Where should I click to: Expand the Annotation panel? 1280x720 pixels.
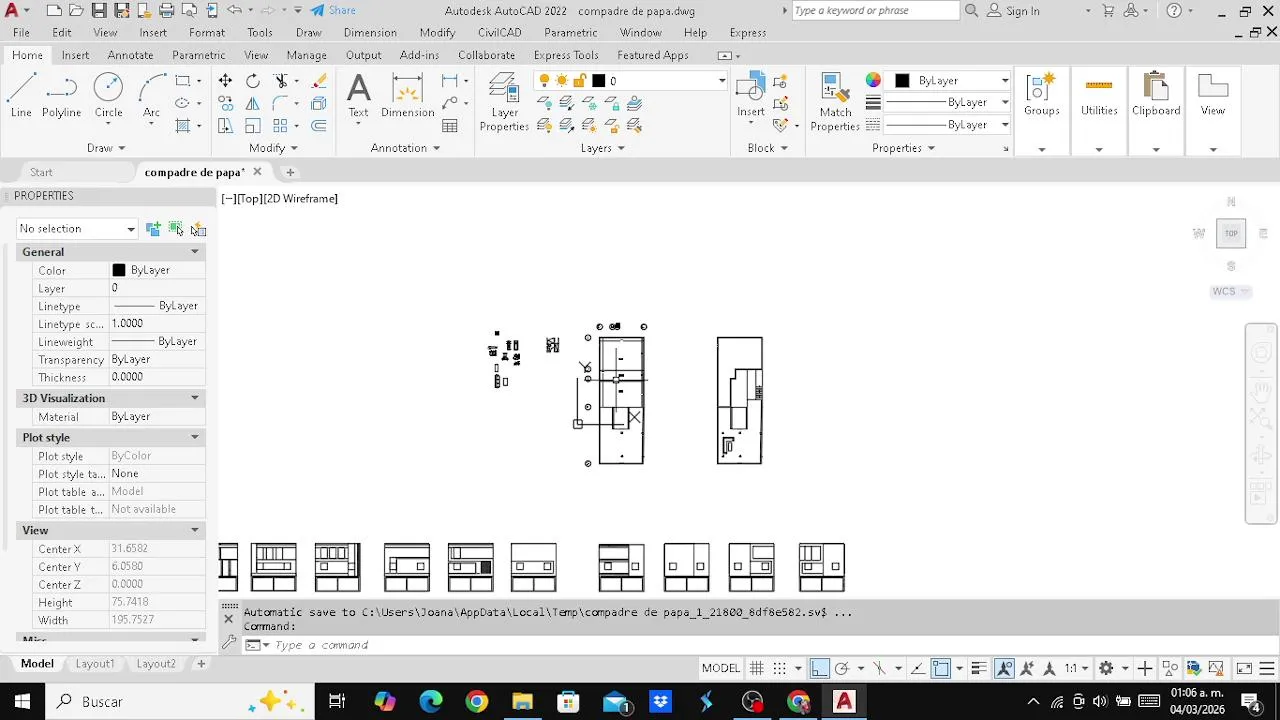click(x=405, y=148)
